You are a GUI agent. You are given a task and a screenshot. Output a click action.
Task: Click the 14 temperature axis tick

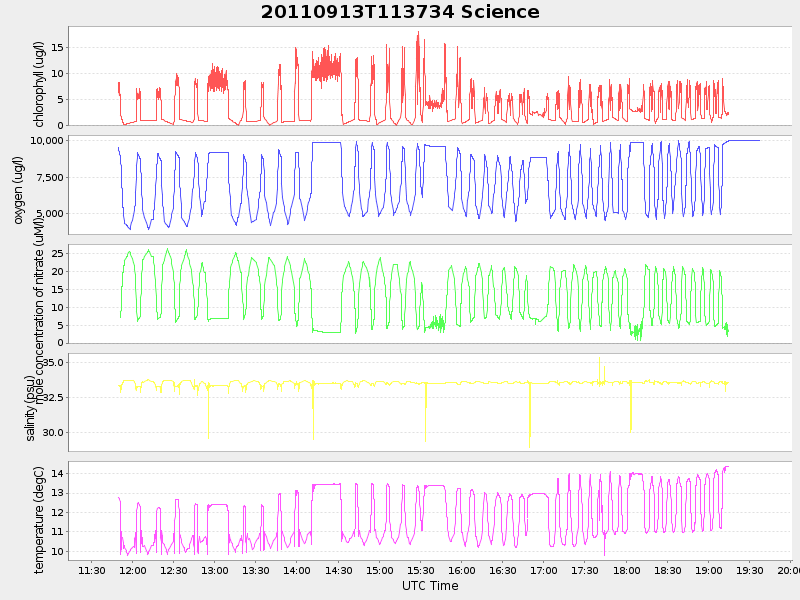click(57, 473)
